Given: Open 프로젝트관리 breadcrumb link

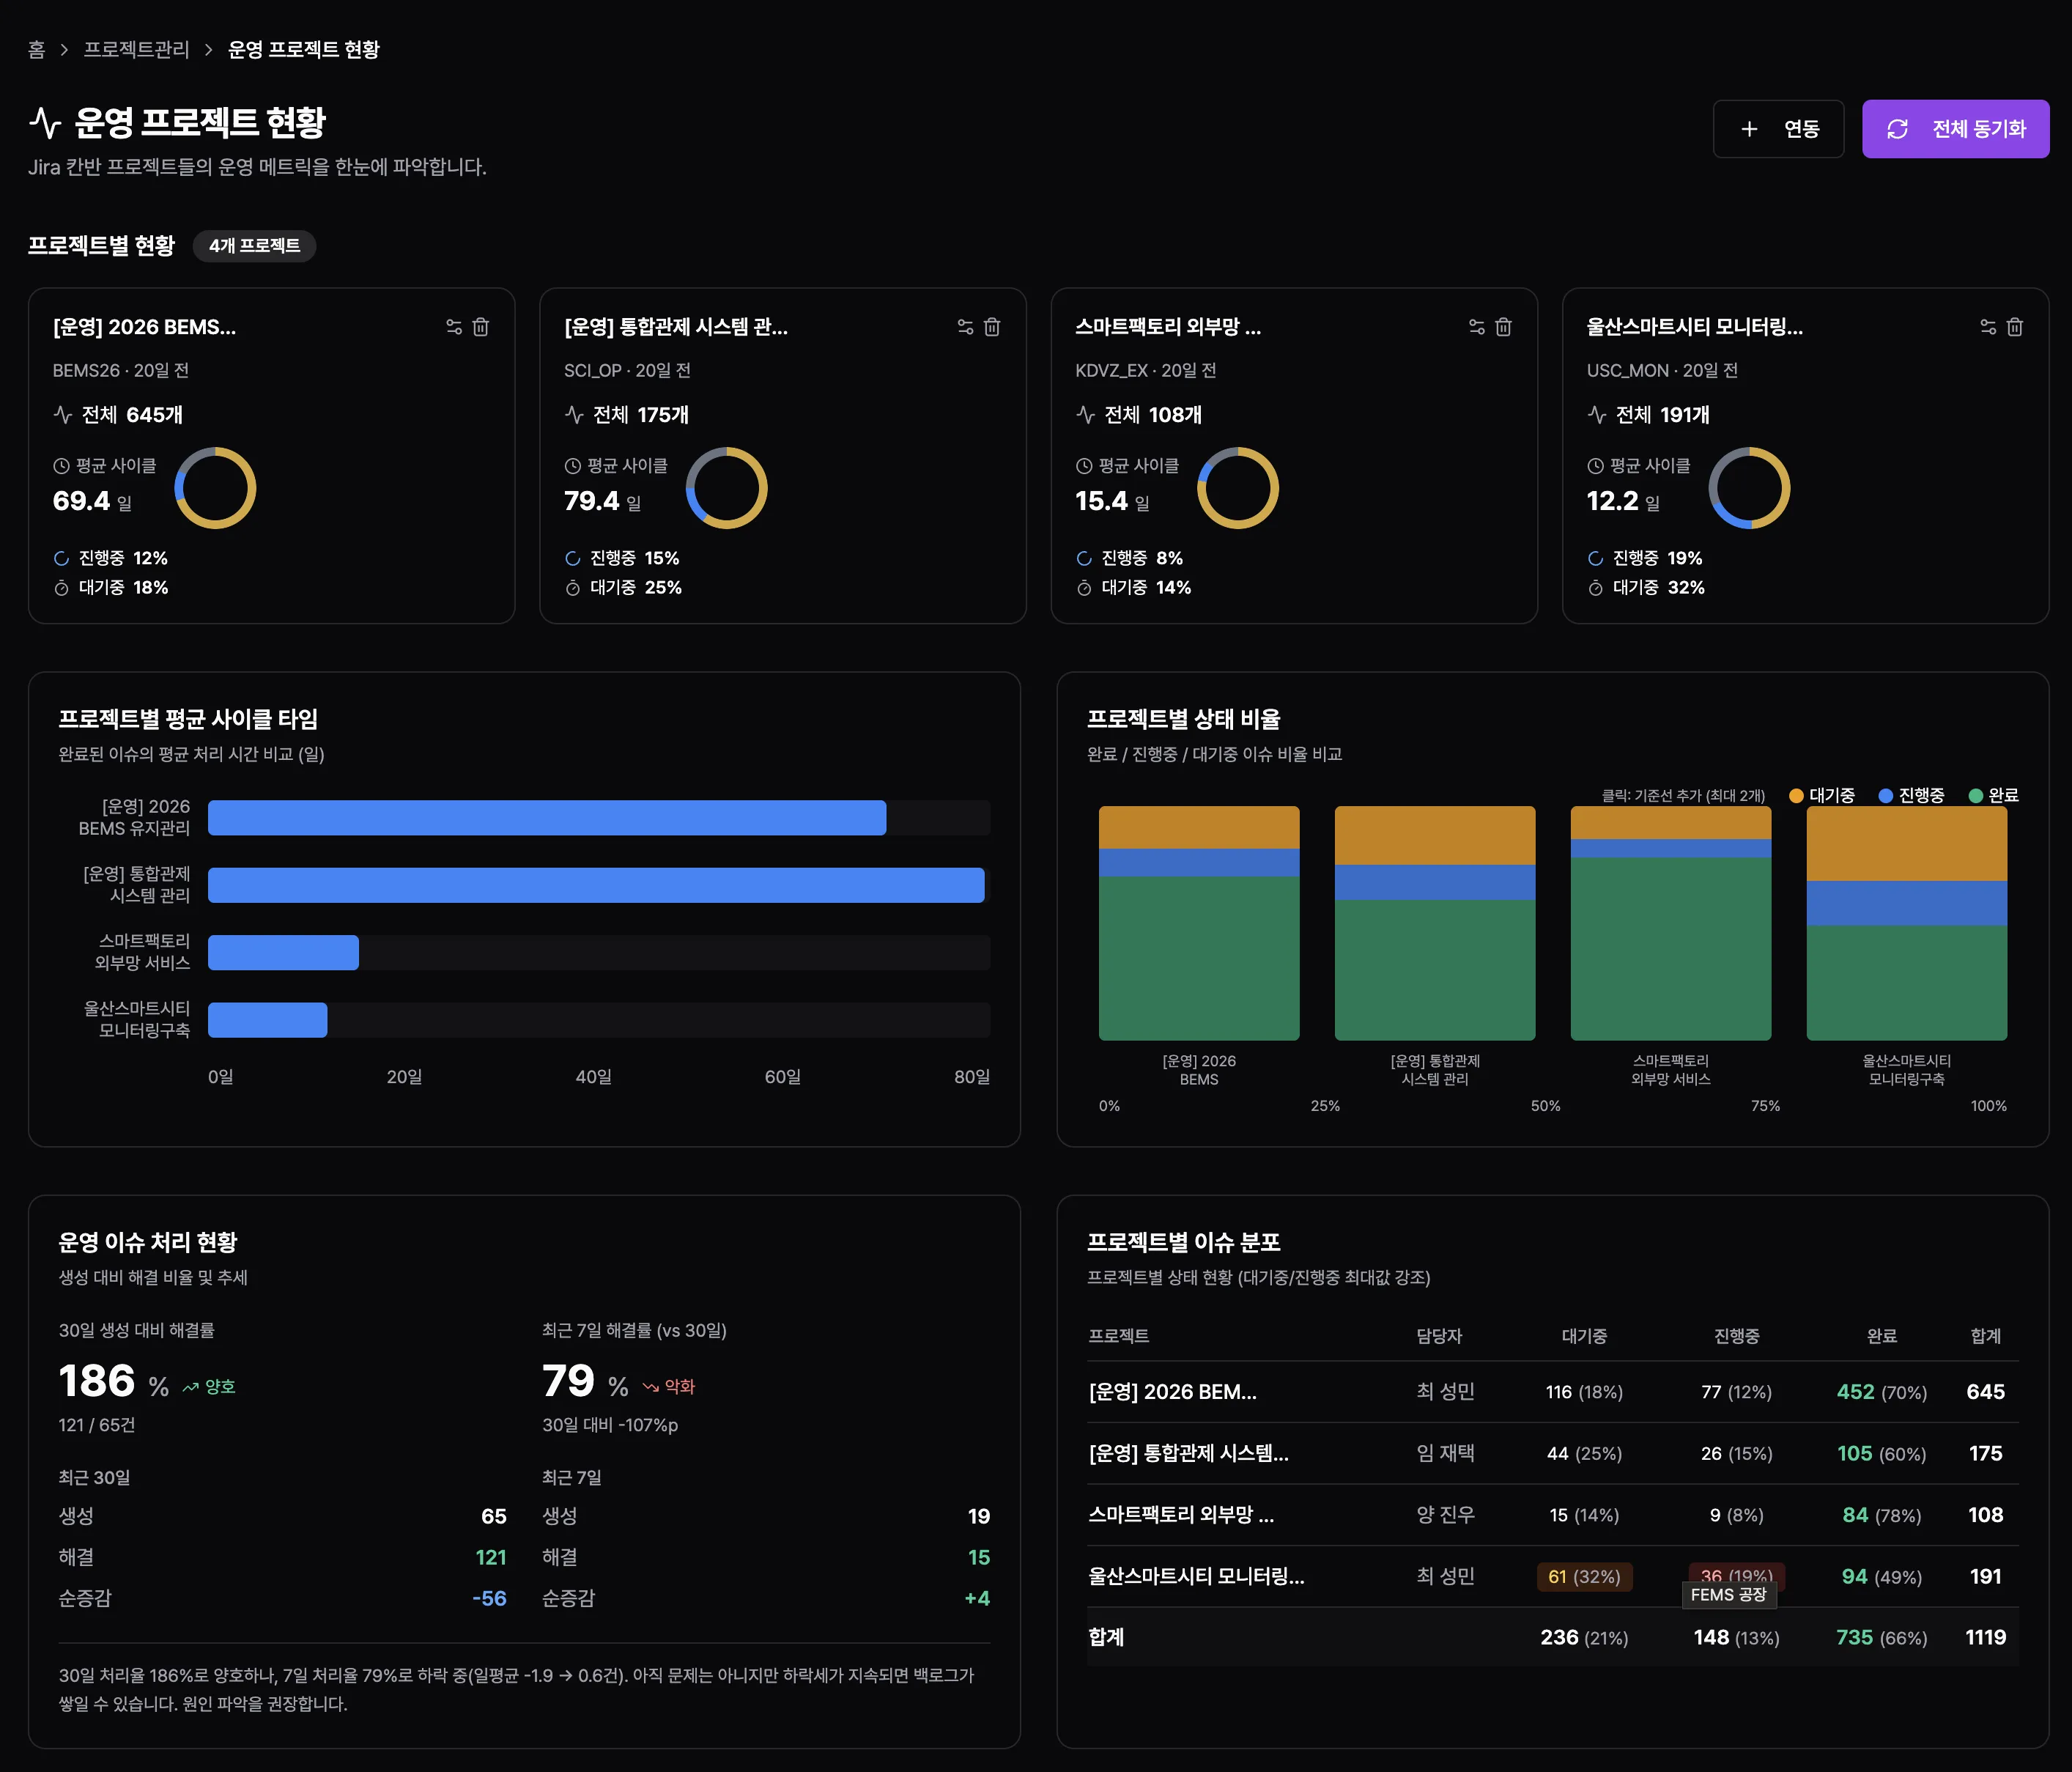Looking at the screenshot, I should 136,50.
